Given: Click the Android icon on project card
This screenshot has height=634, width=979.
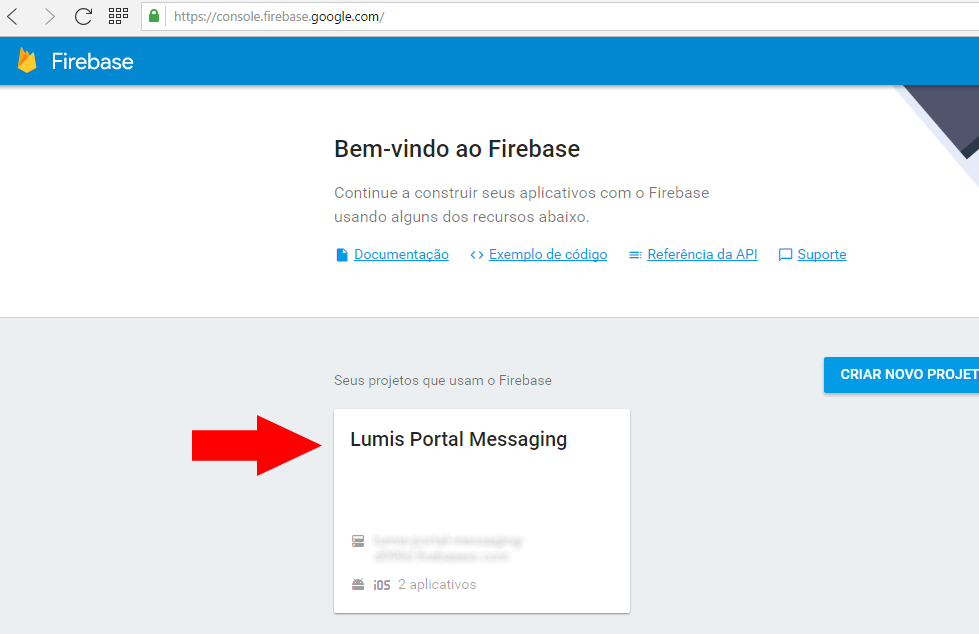Looking at the screenshot, I should [358, 585].
